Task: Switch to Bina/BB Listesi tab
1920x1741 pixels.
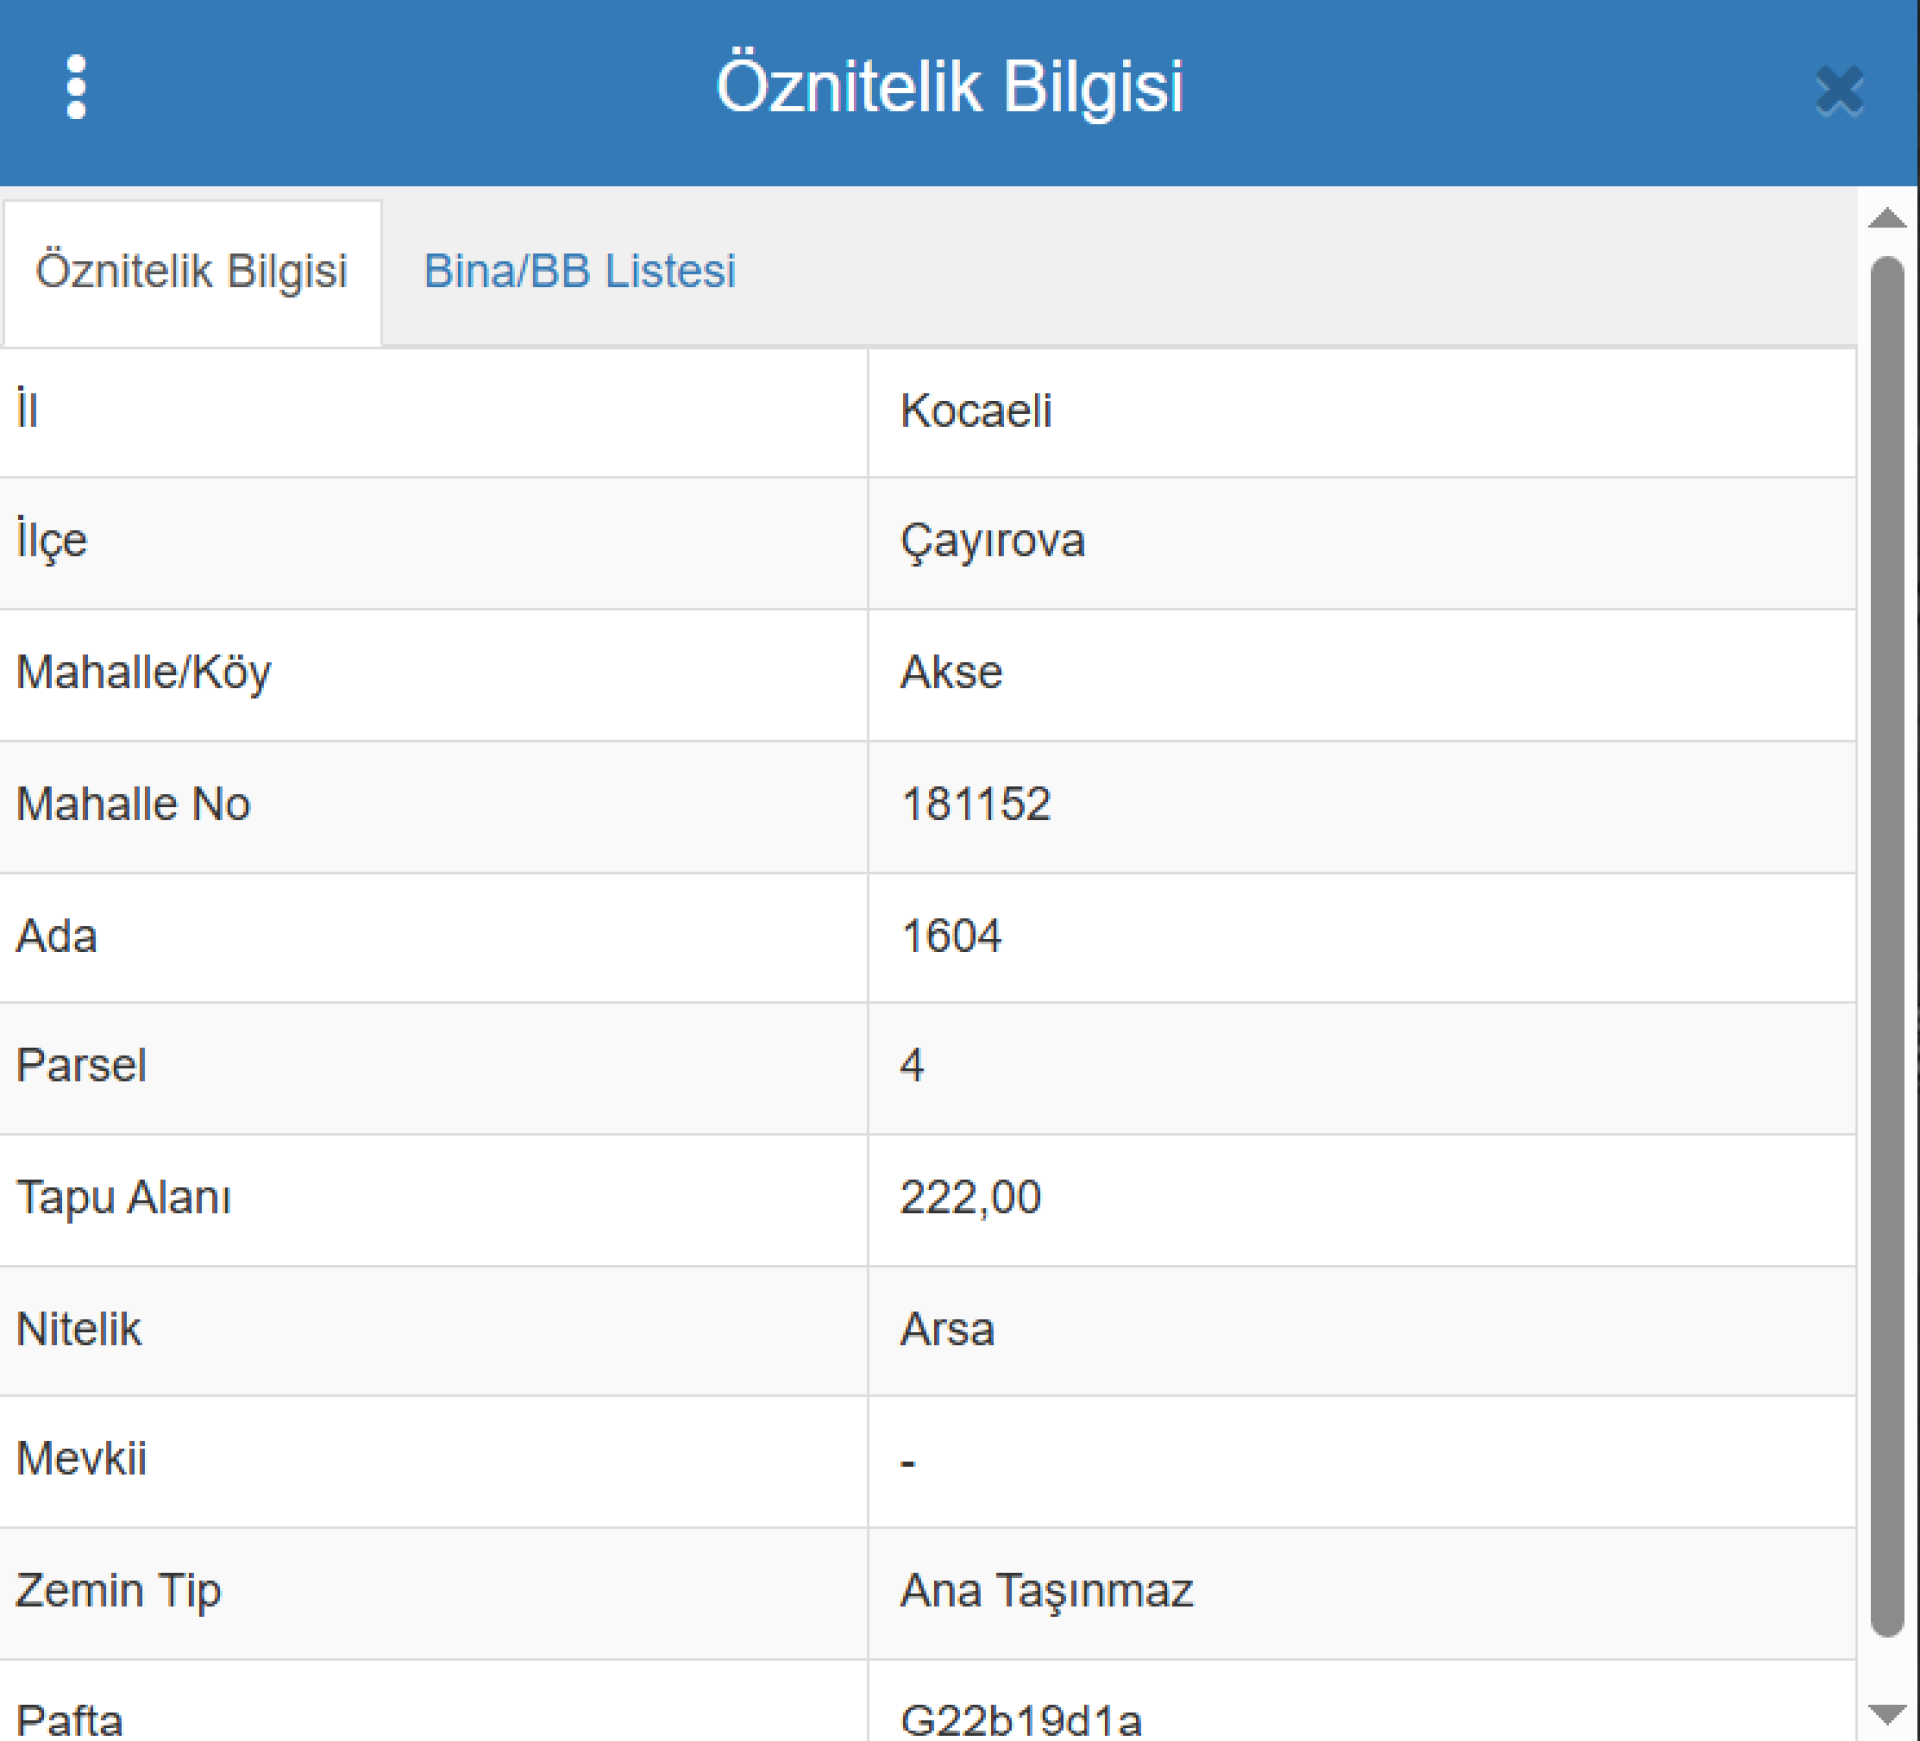Action: pos(579,272)
